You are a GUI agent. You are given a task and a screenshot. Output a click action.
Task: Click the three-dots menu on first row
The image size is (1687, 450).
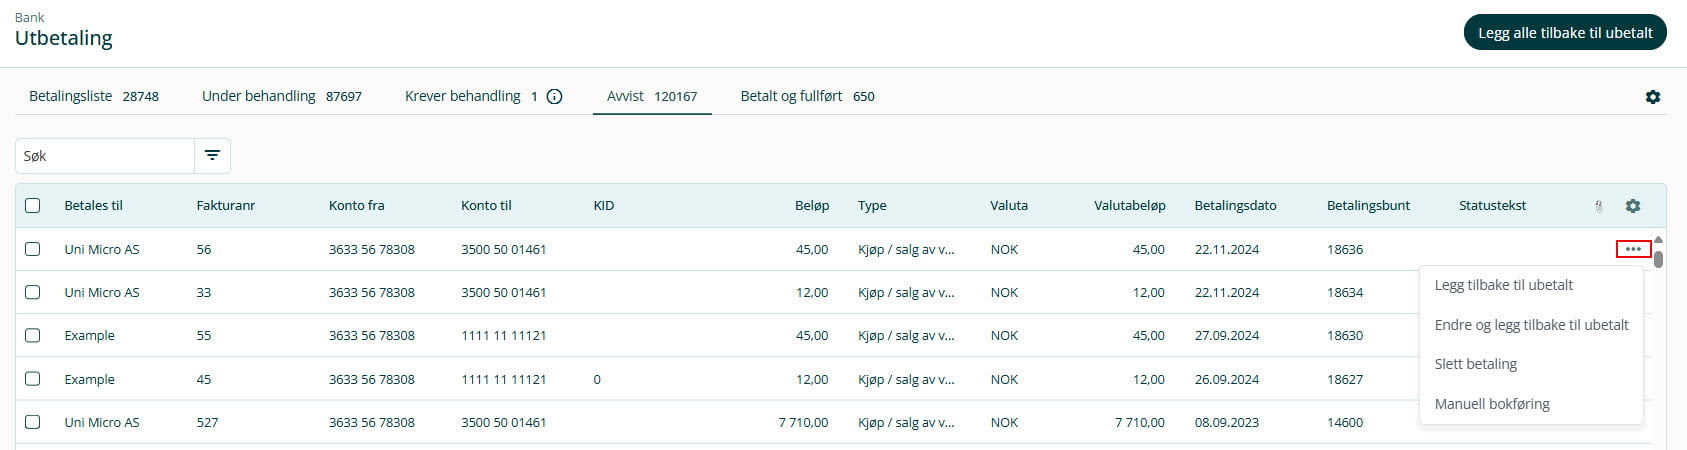1633,249
